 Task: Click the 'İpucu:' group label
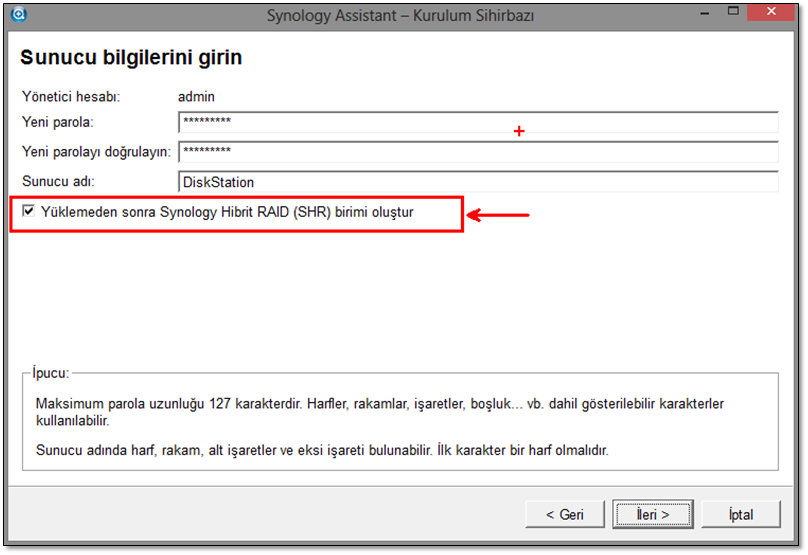click(50, 373)
